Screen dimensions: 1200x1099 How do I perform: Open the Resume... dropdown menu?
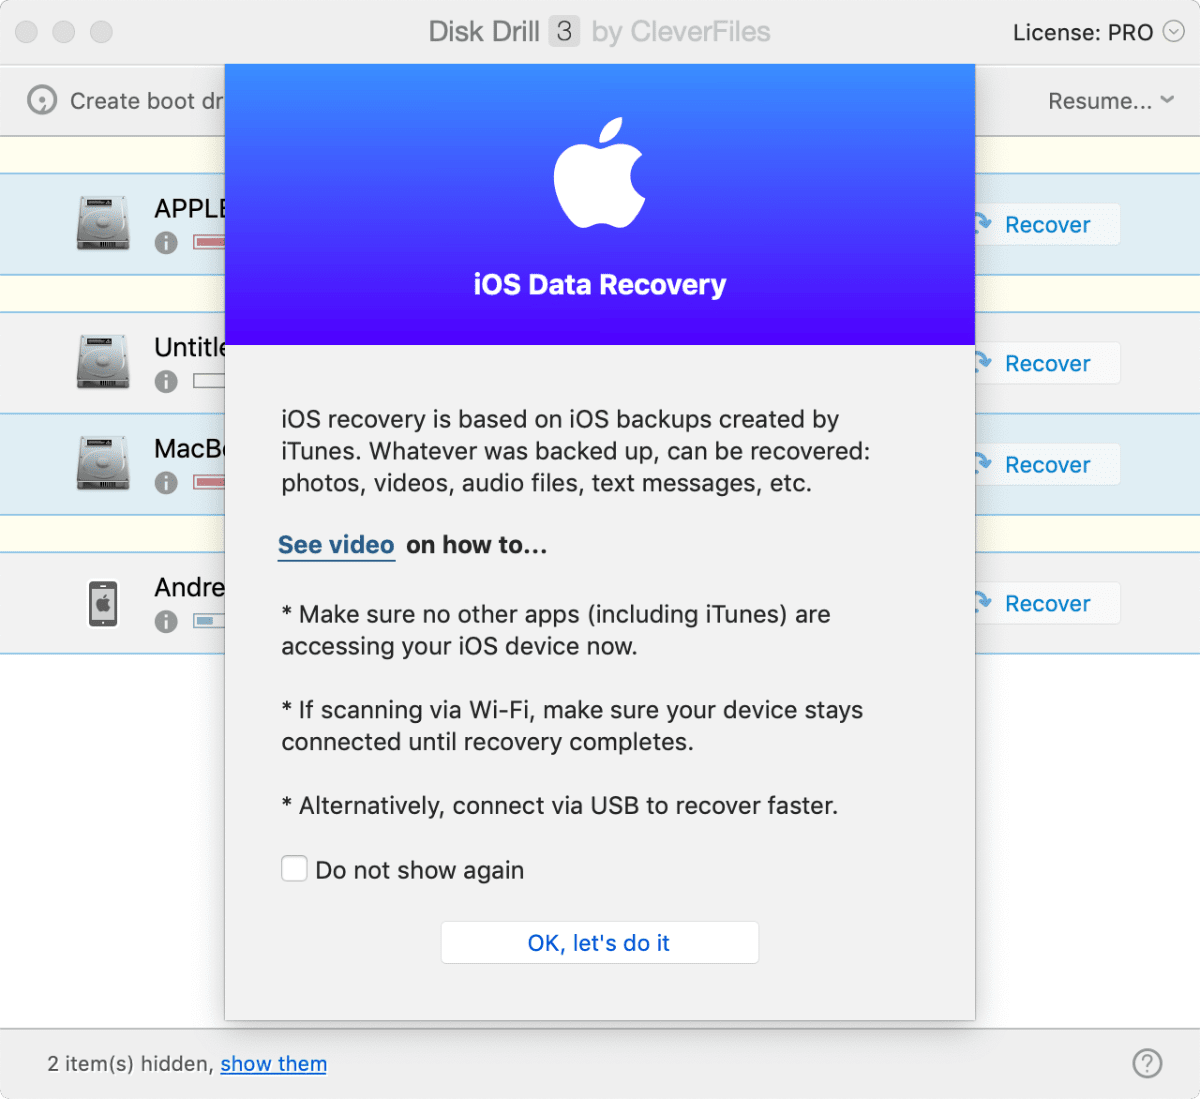(x=1110, y=101)
